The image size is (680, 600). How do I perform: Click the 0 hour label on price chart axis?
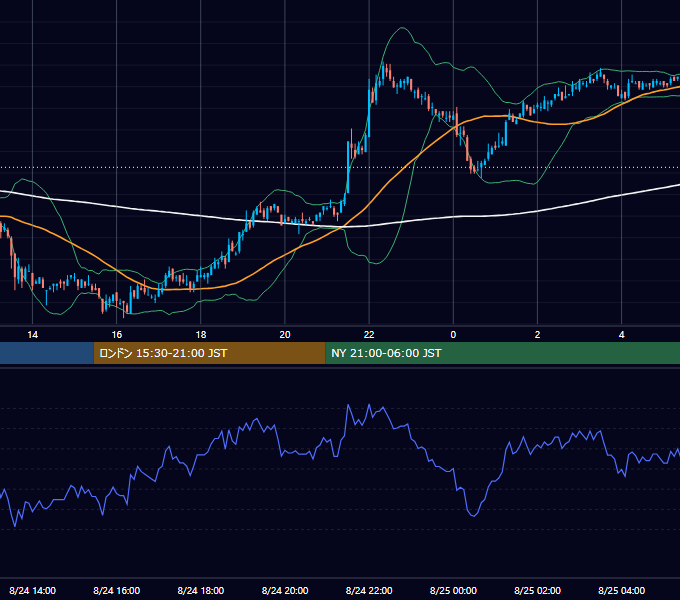pos(453,335)
